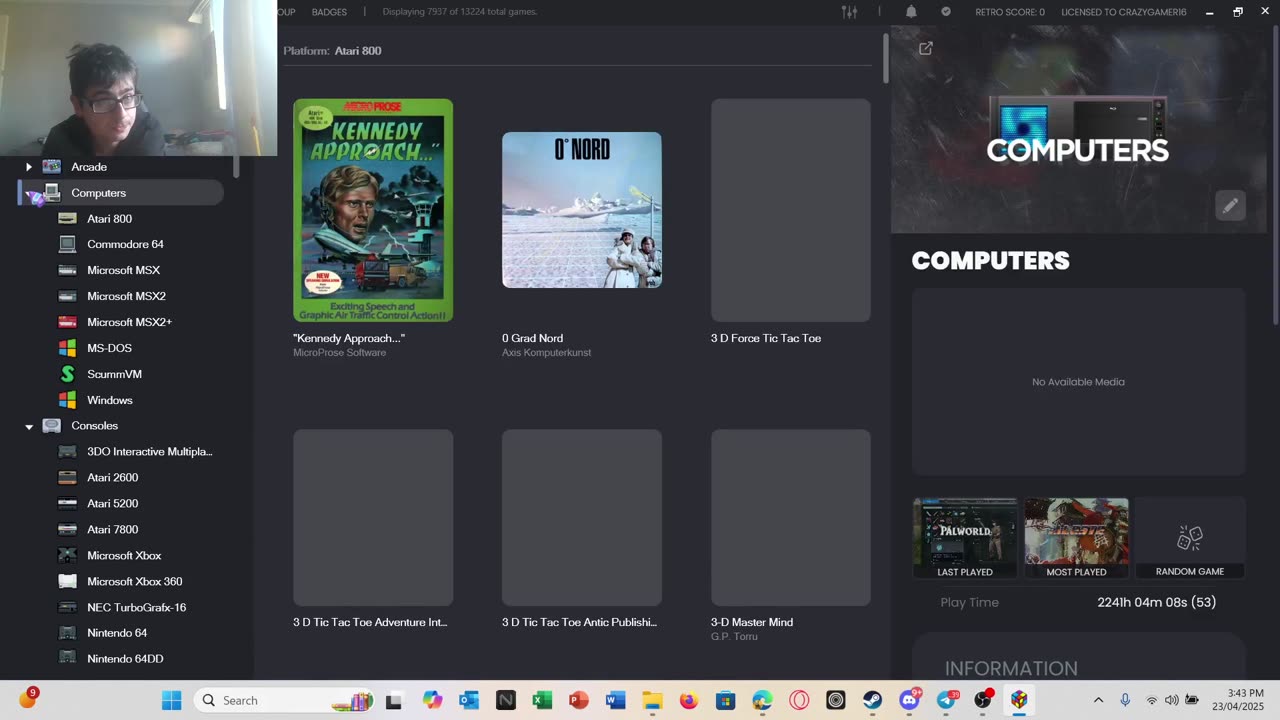Open Outlook from the taskbar
The height and width of the screenshot is (720, 1280).
(x=468, y=700)
